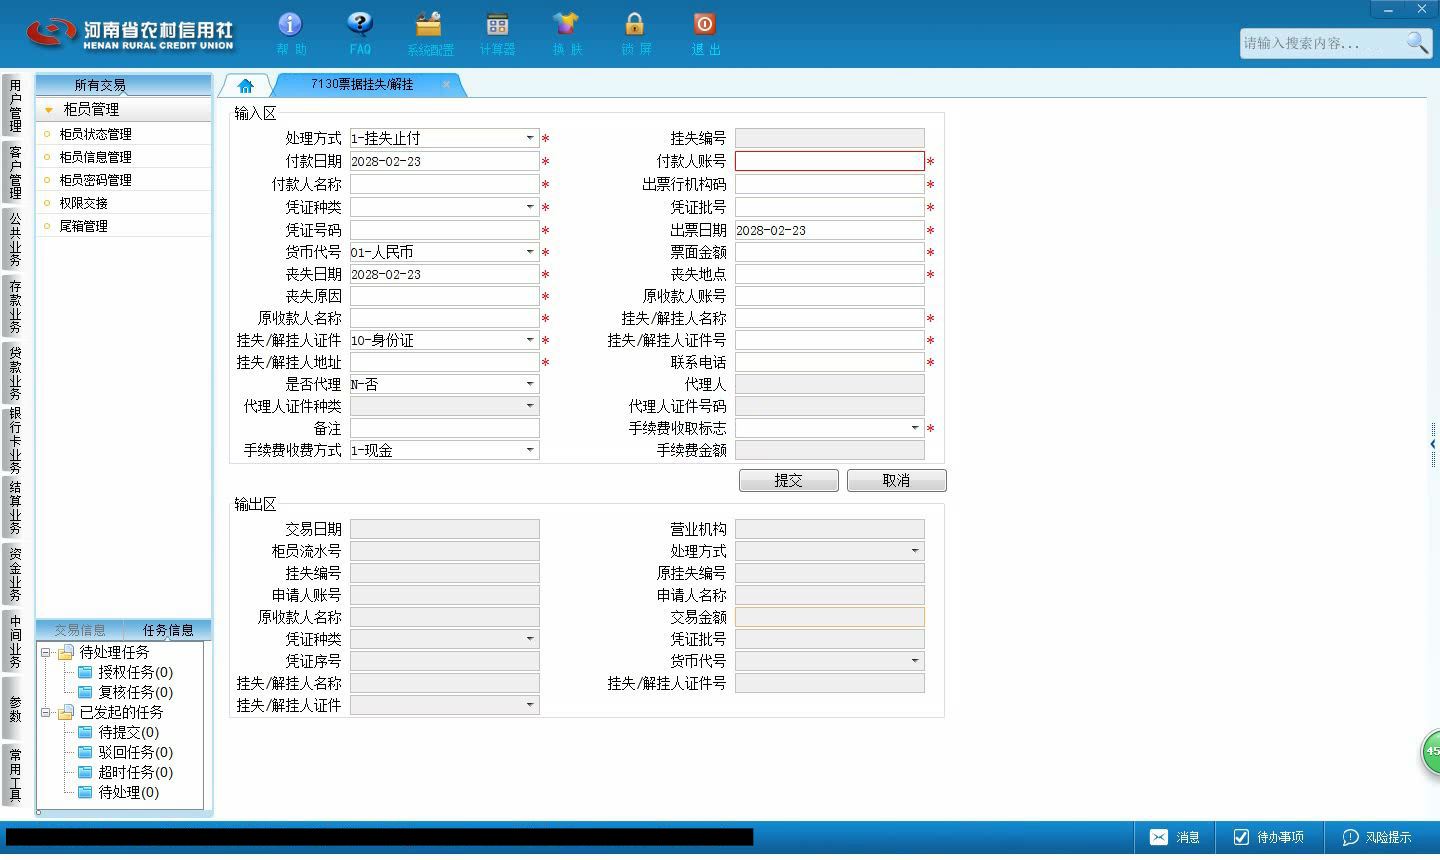Go to the home tab icon
This screenshot has width=1440, height=860.
[x=245, y=86]
